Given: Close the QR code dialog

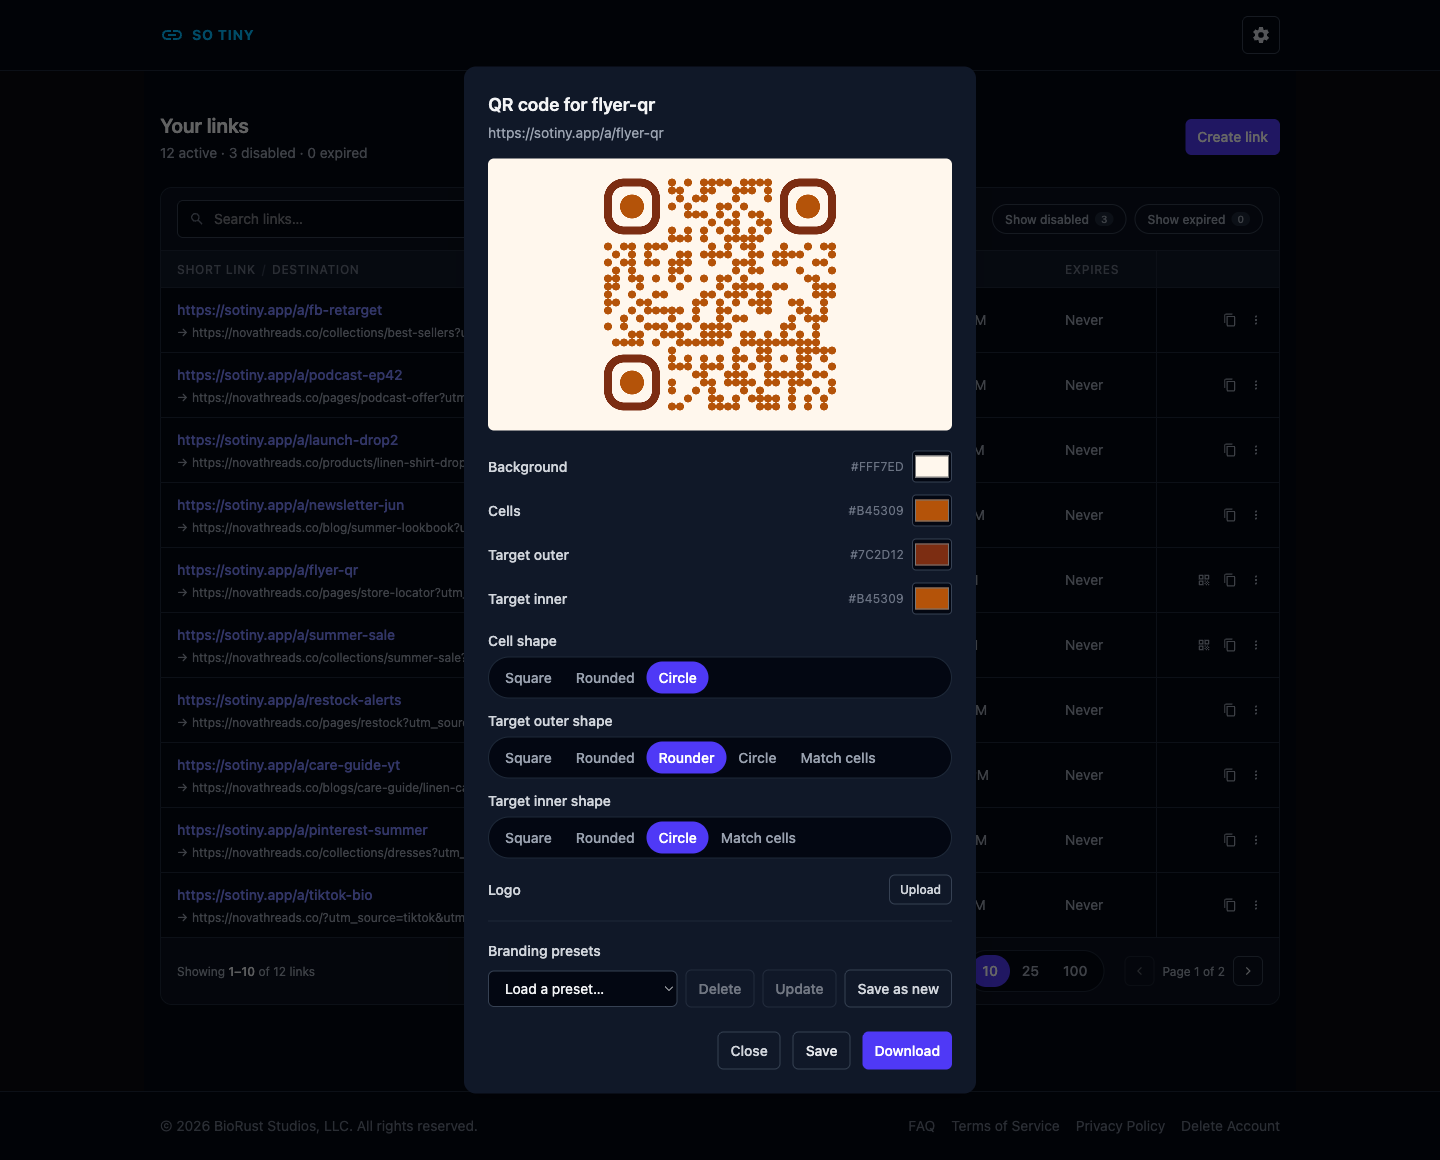Looking at the screenshot, I should click(x=749, y=1051).
